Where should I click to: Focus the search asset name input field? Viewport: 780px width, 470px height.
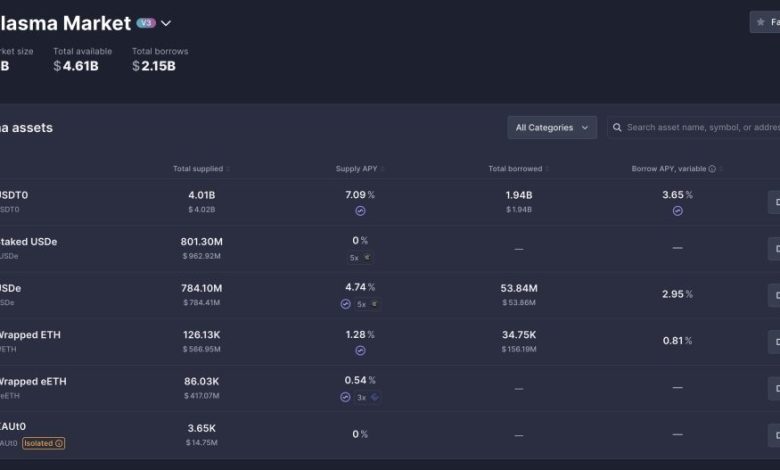(x=700, y=128)
